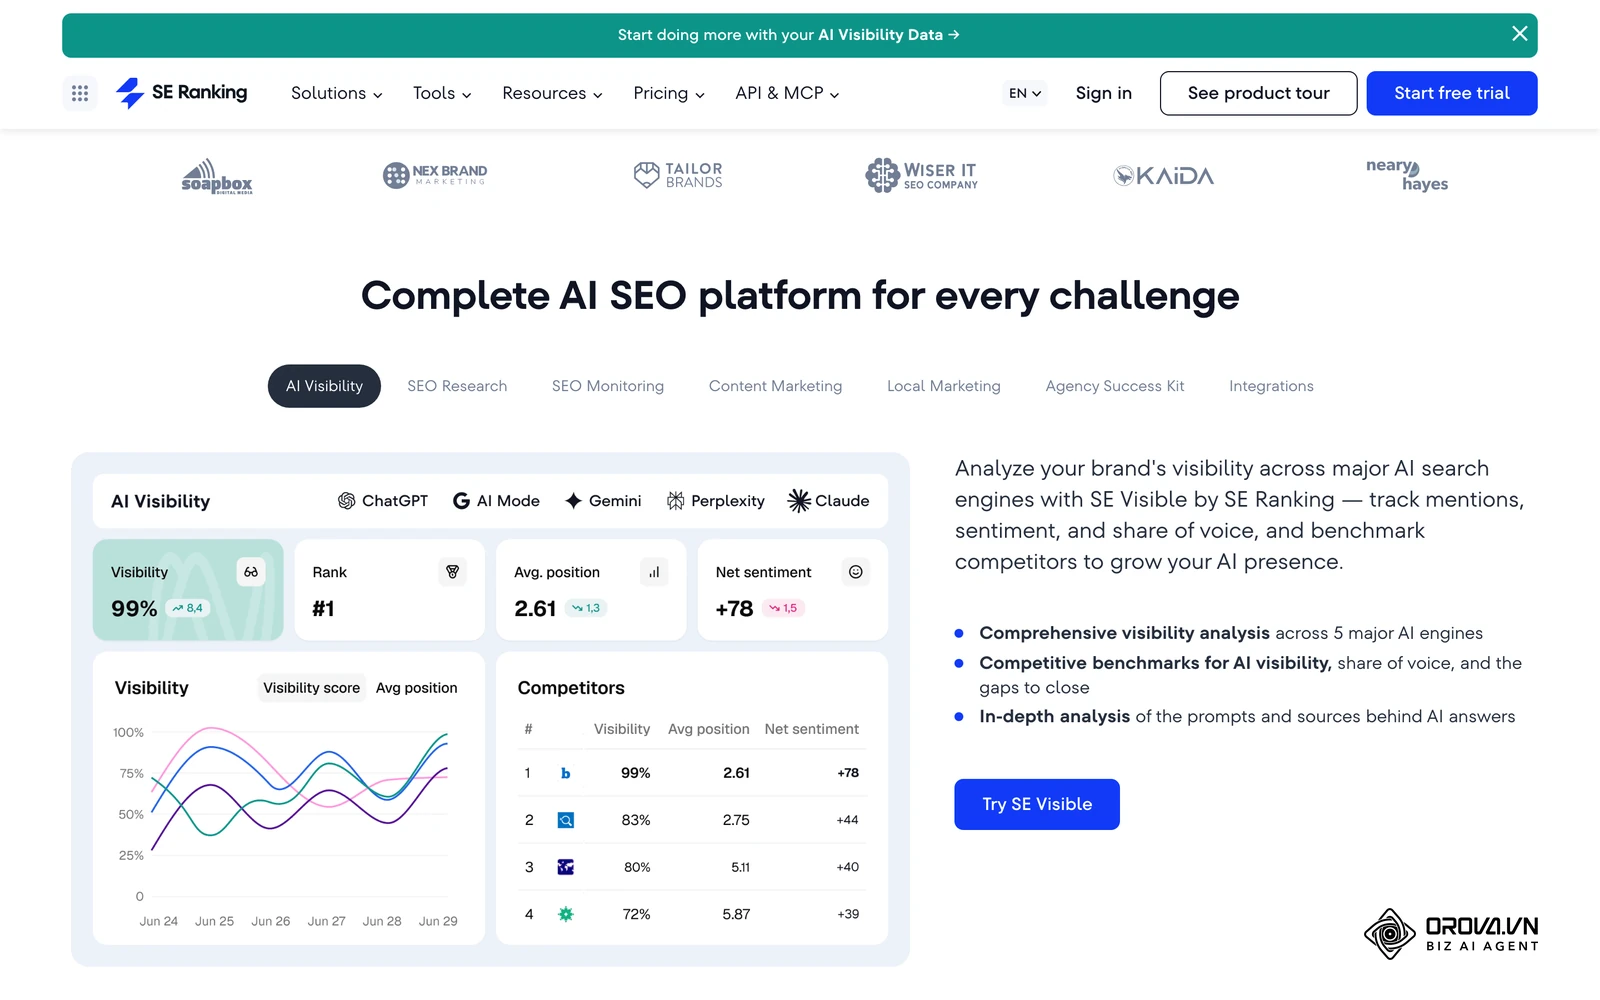The width and height of the screenshot is (1600, 1000).
Task: Click the Soapbox logo
Action: tap(217, 176)
